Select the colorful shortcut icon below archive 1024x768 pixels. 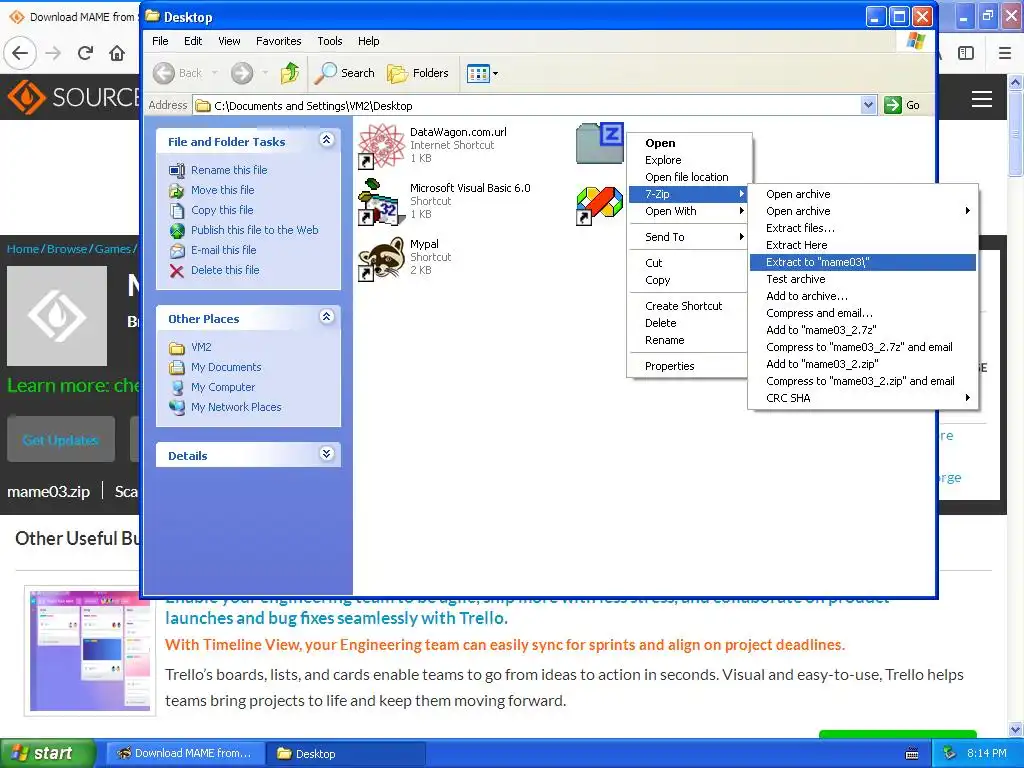(599, 205)
